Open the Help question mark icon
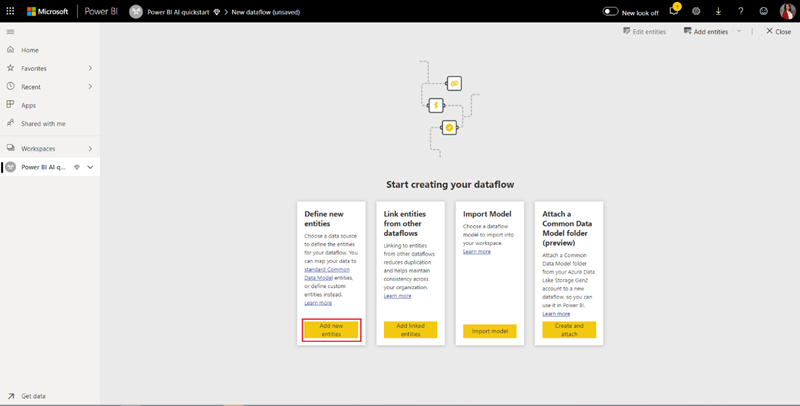The height and width of the screenshot is (406, 800). point(741,11)
